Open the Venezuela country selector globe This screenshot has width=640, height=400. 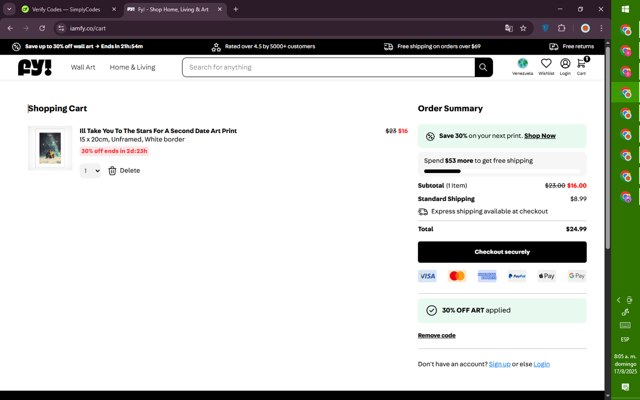tap(522, 63)
